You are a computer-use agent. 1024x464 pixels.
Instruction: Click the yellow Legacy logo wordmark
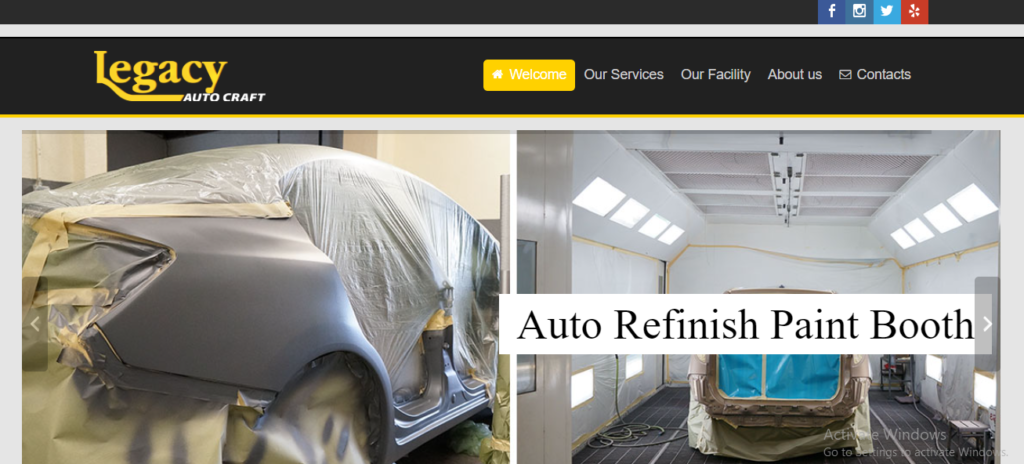(x=161, y=72)
